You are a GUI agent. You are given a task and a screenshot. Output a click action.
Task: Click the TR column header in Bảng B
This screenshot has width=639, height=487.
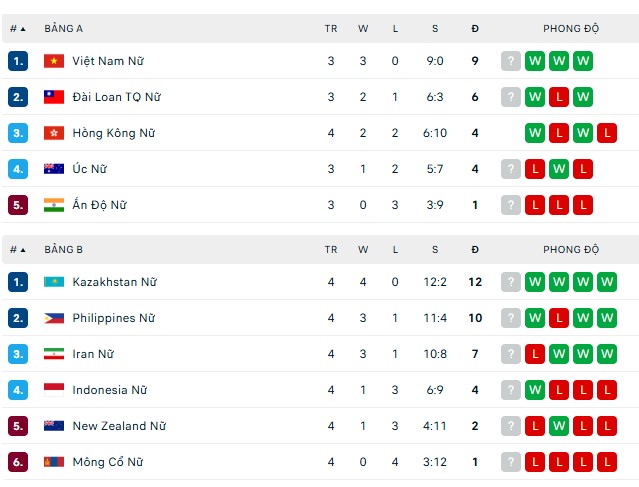coord(331,249)
